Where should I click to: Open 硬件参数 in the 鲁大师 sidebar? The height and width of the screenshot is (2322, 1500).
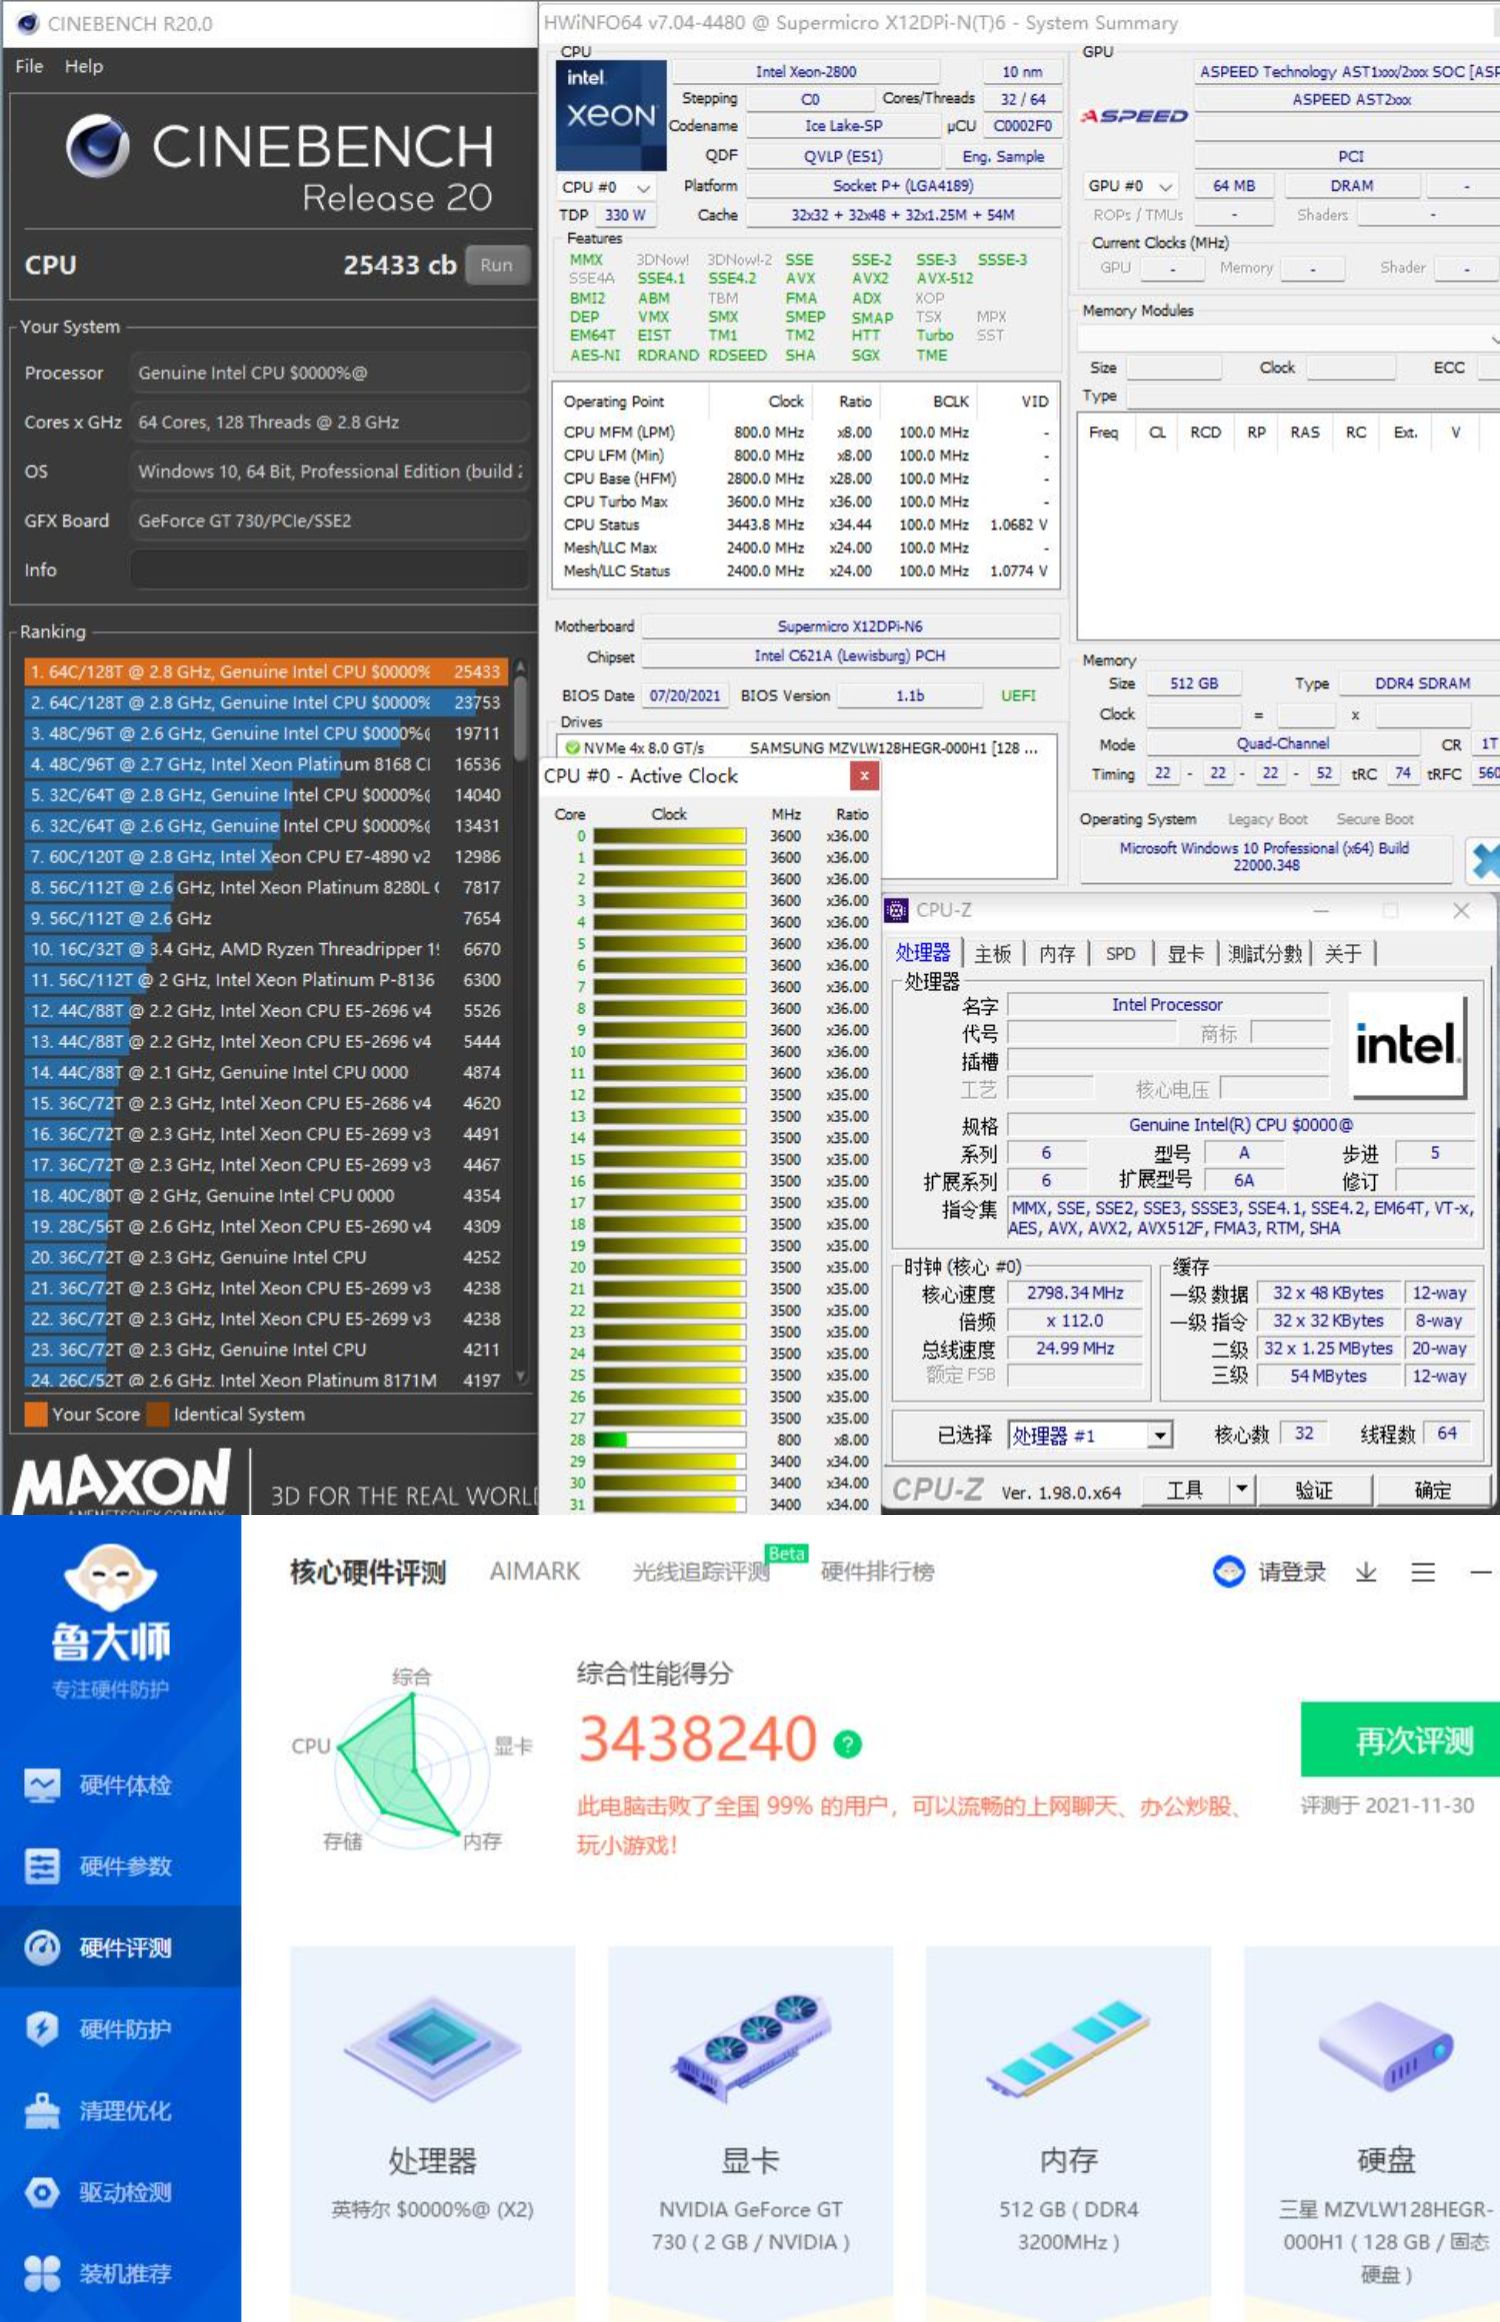point(120,1867)
